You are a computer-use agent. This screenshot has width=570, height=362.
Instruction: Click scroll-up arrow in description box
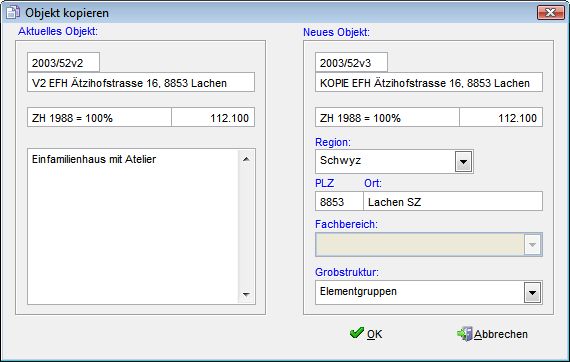click(246, 159)
